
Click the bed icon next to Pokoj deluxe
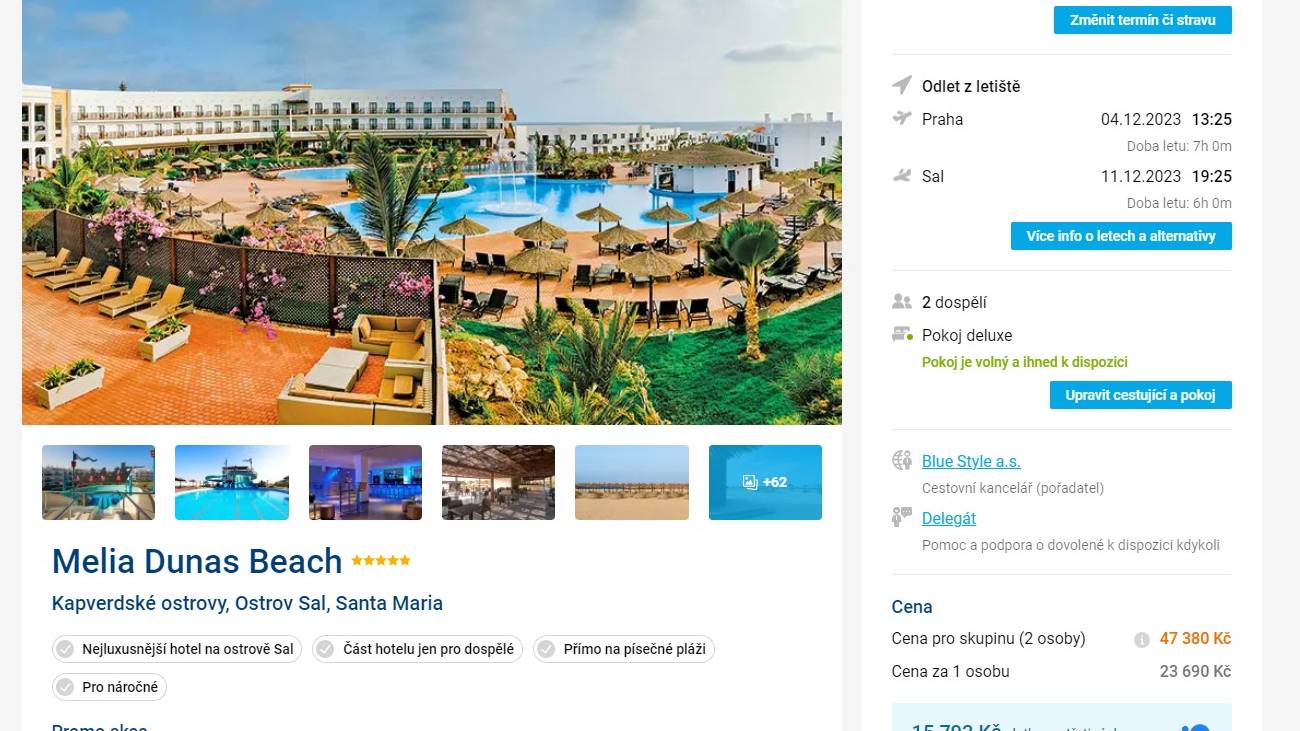point(902,335)
